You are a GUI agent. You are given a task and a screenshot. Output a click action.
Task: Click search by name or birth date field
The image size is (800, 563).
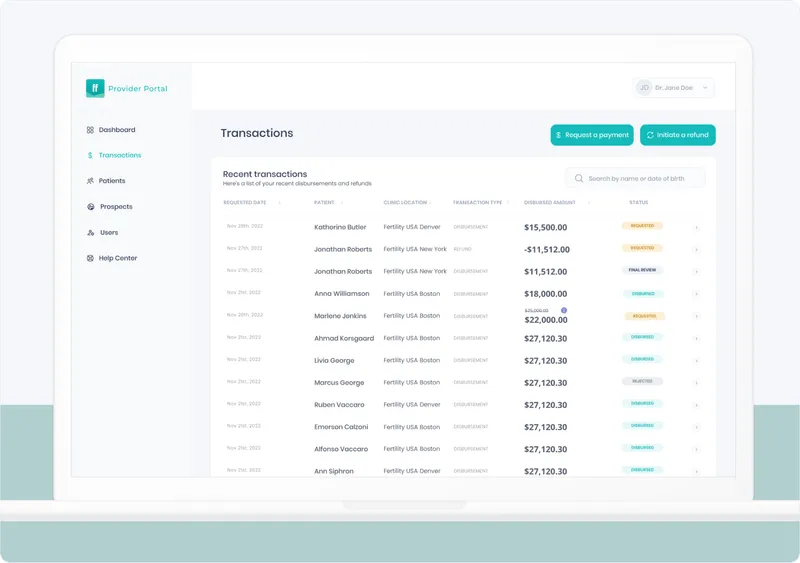coord(635,179)
